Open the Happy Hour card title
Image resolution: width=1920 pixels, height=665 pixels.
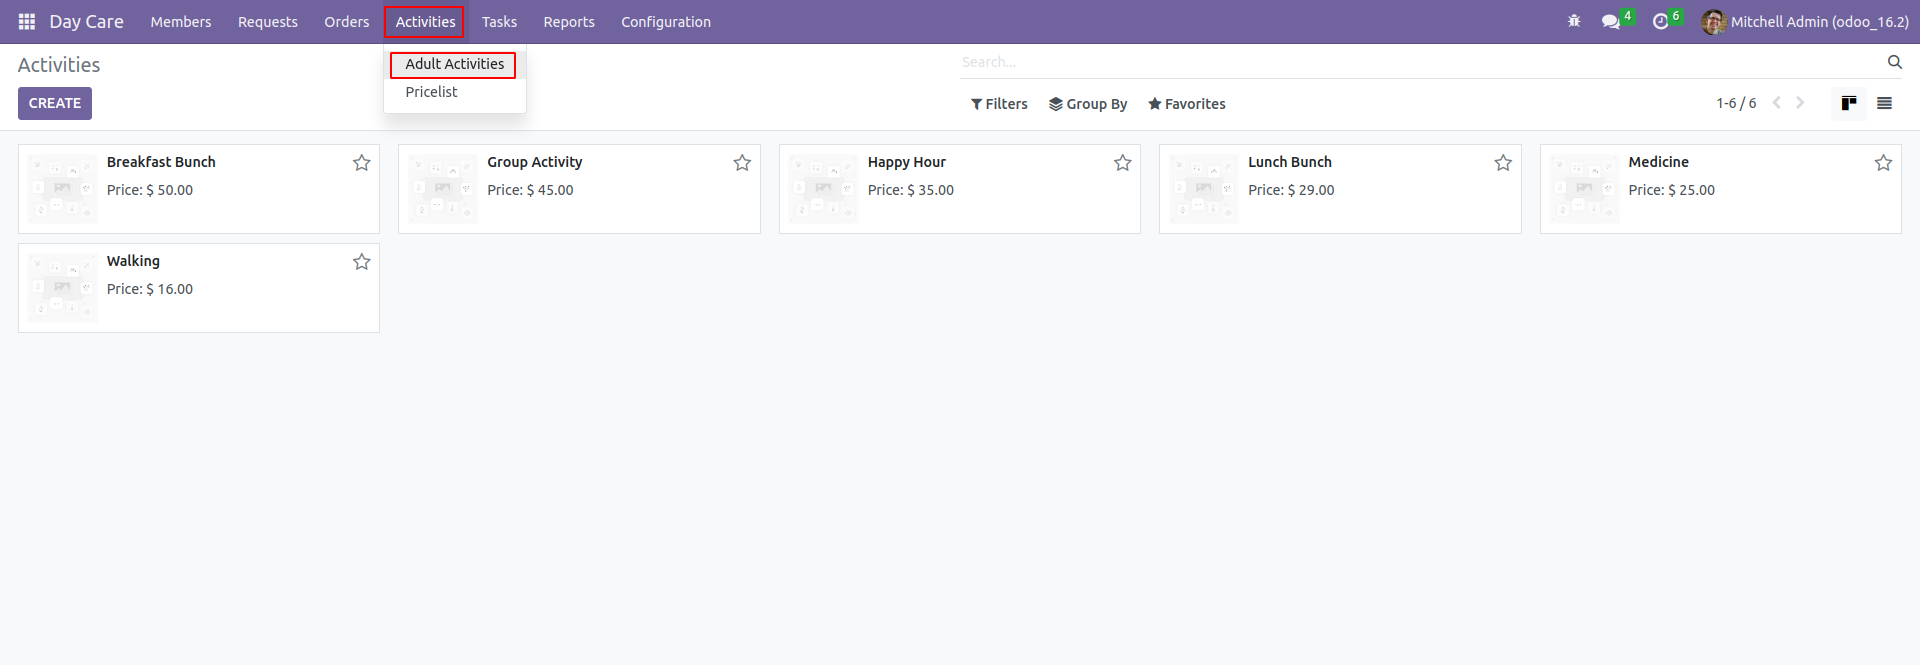[907, 162]
